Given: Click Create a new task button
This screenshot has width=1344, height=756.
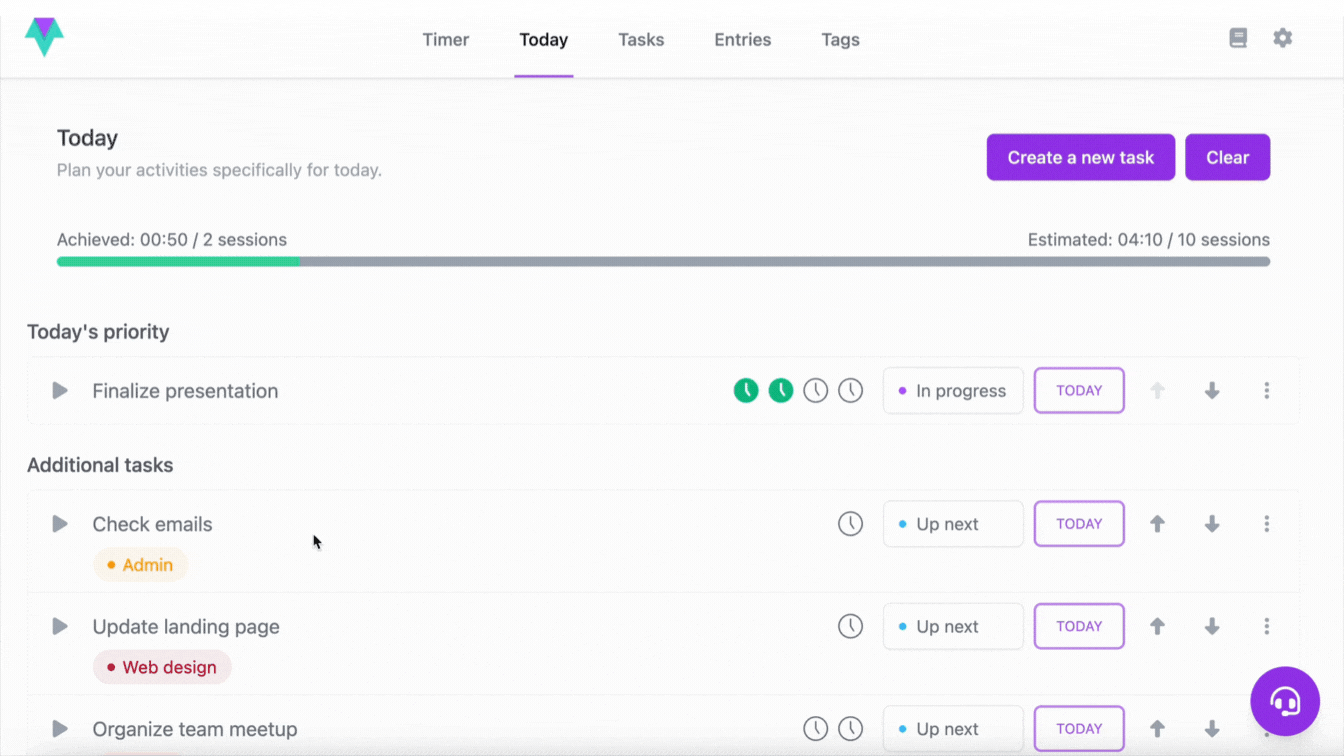Looking at the screenshot, I should [1080, 158].
